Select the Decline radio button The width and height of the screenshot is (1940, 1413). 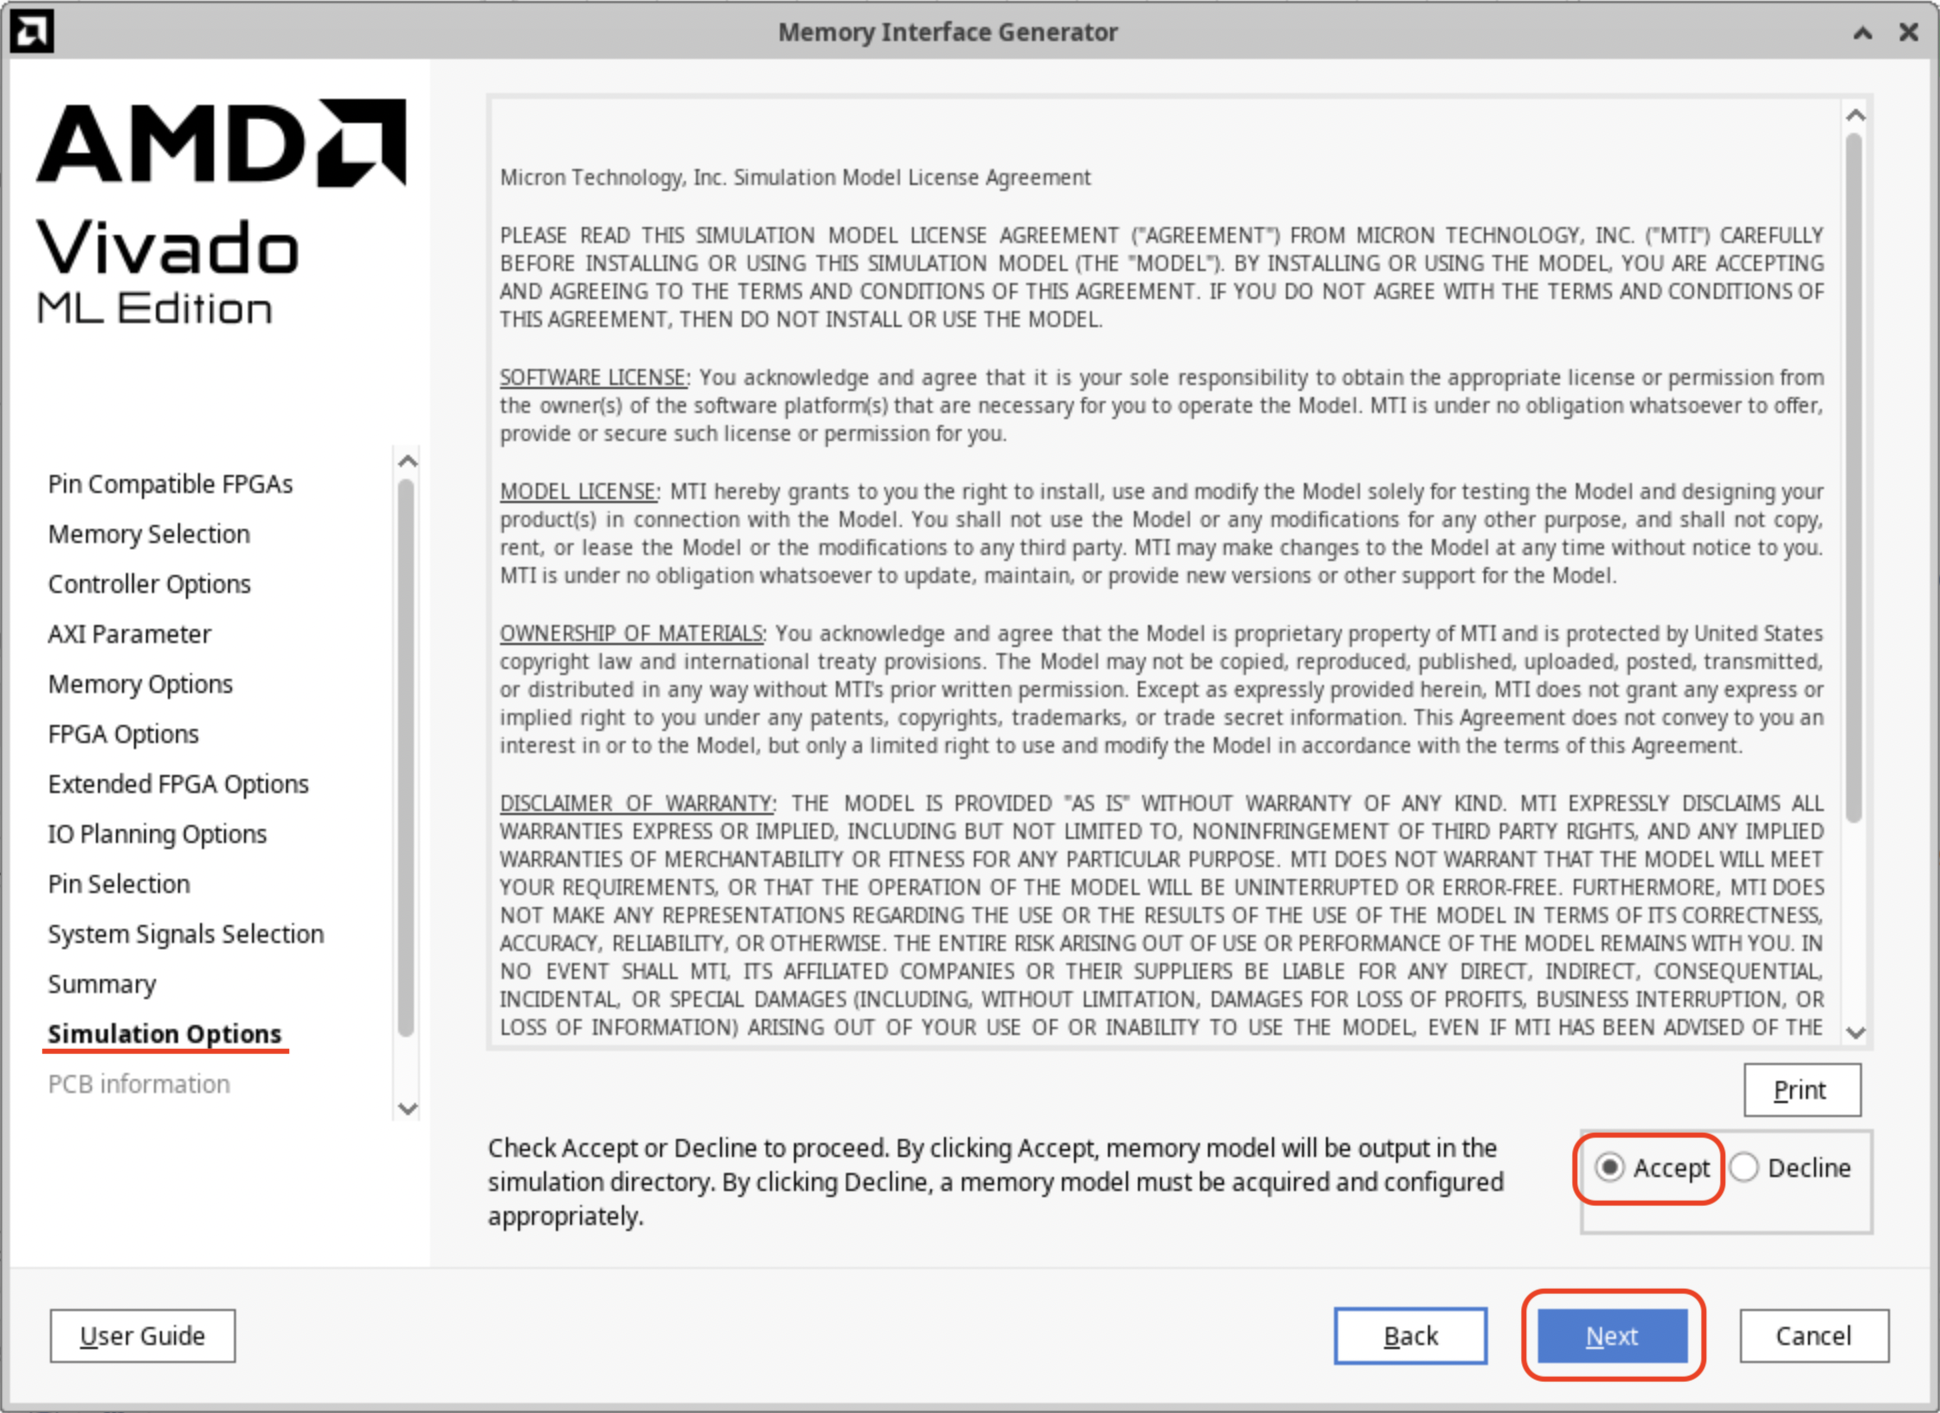click(1745, 1167)
